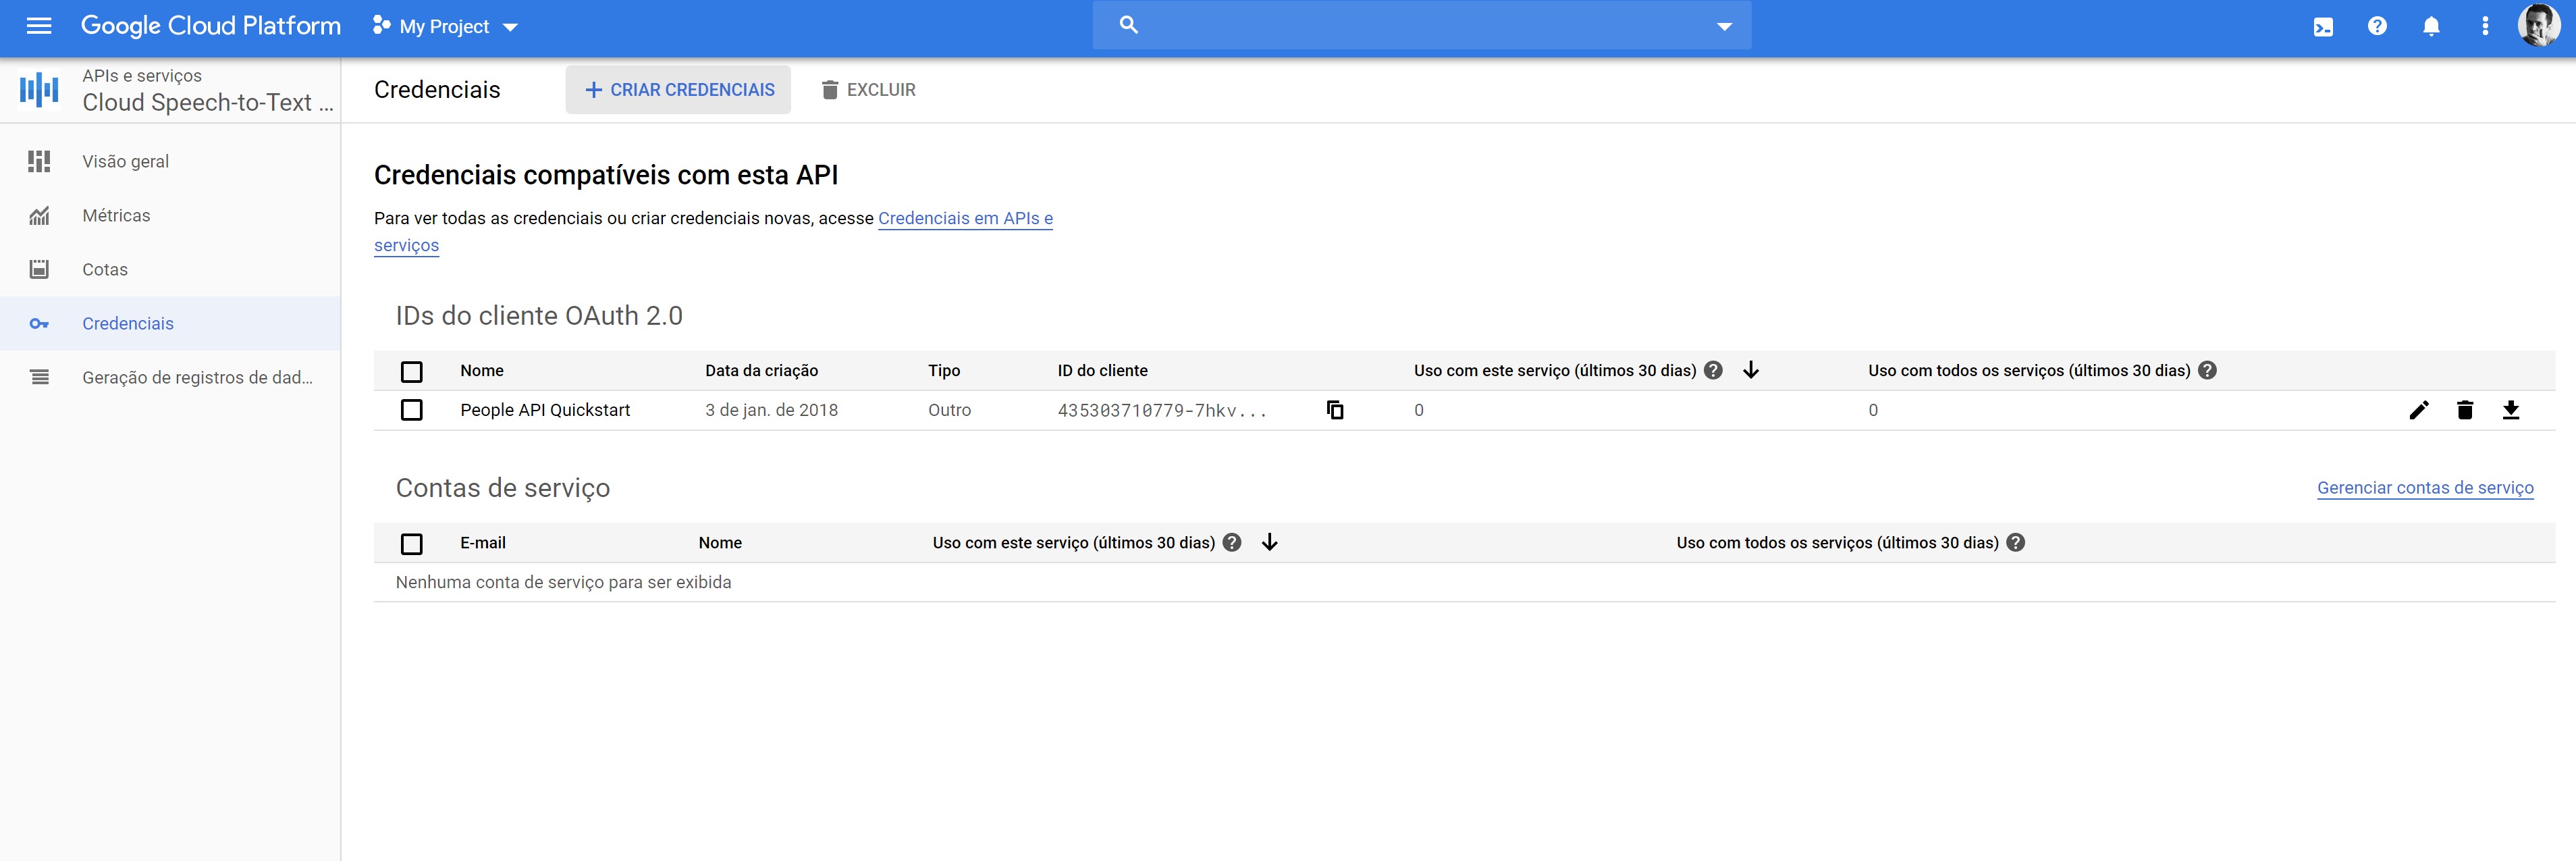Select Credenciais in the sidebar
This screenshot has width=2576, height=861.
tap(170, 323)
